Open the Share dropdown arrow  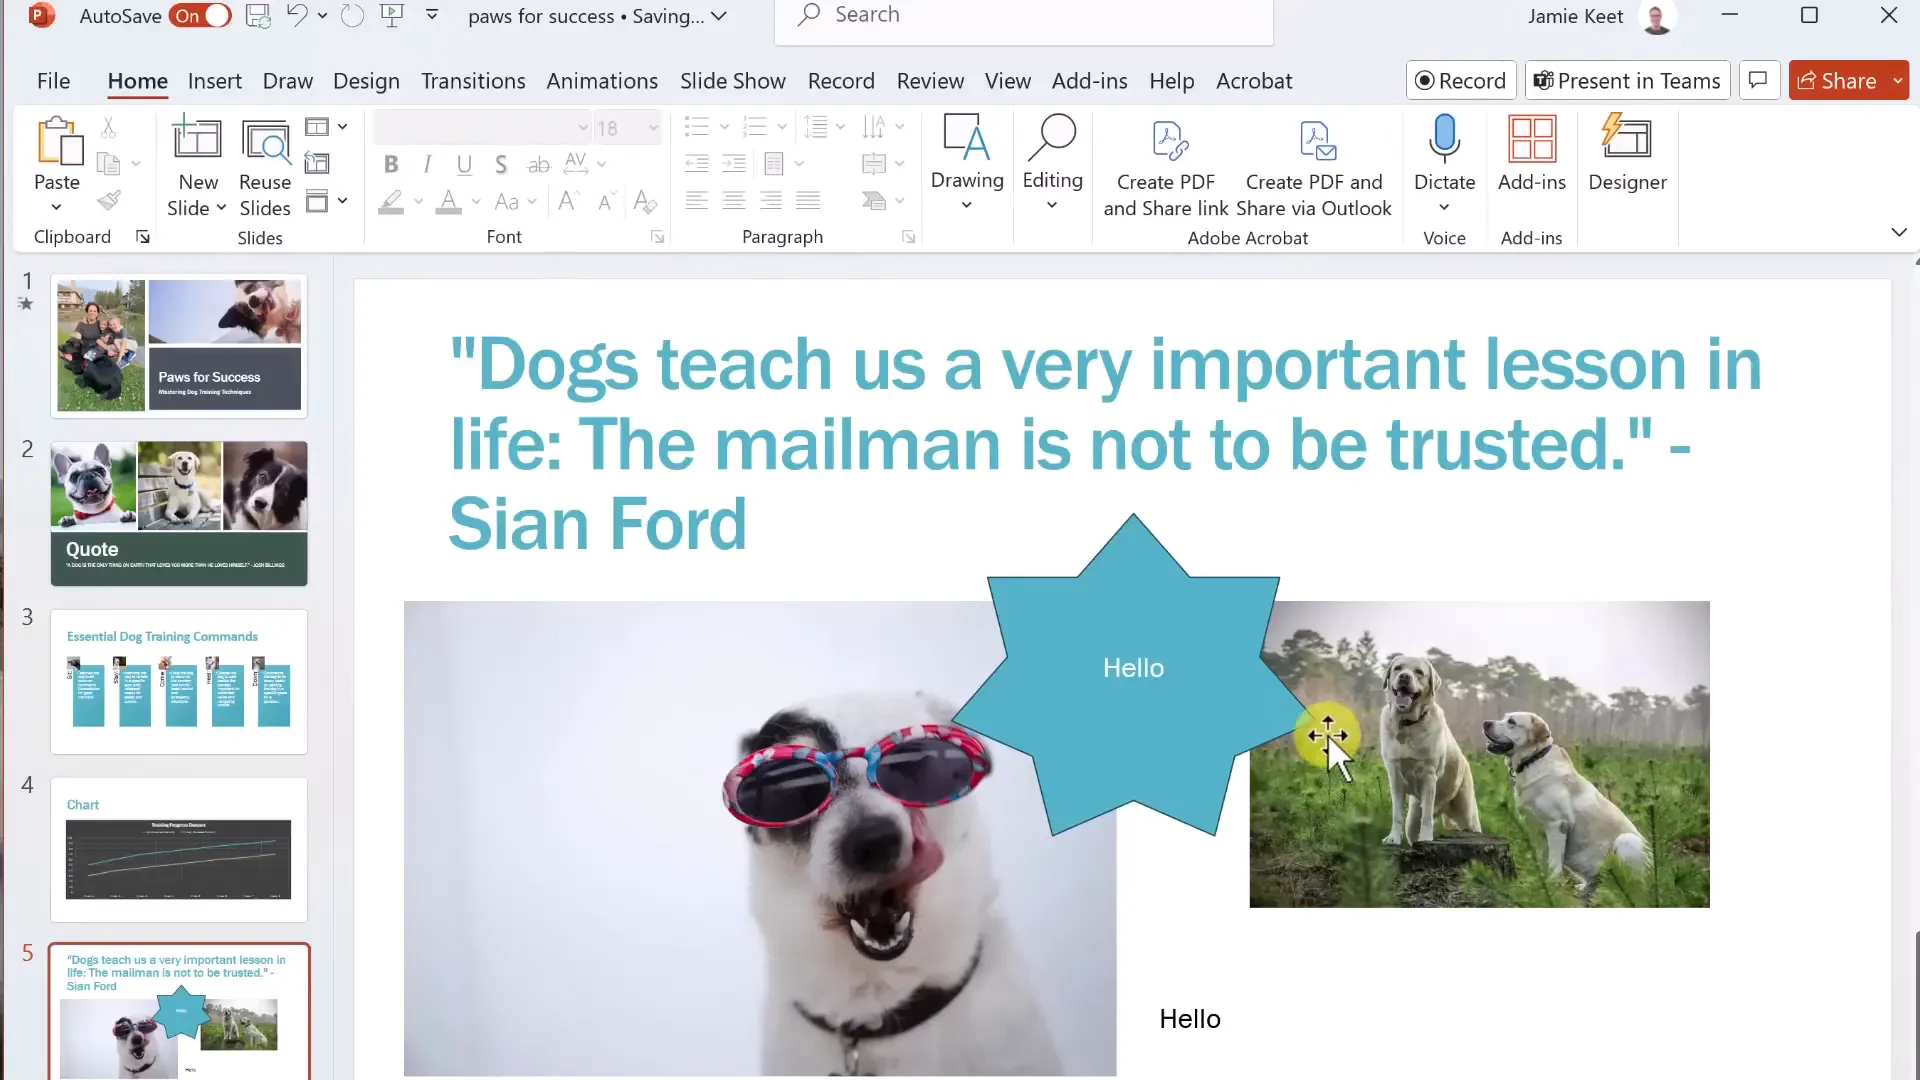point(1897,80)
